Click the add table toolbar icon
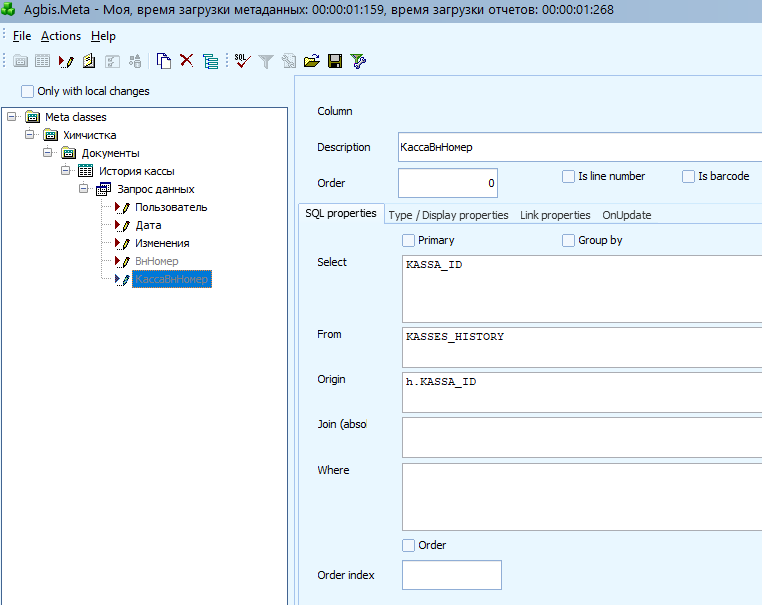Image resolution: width=762 pixels, height=605 pixels. [x=42, y=61]
